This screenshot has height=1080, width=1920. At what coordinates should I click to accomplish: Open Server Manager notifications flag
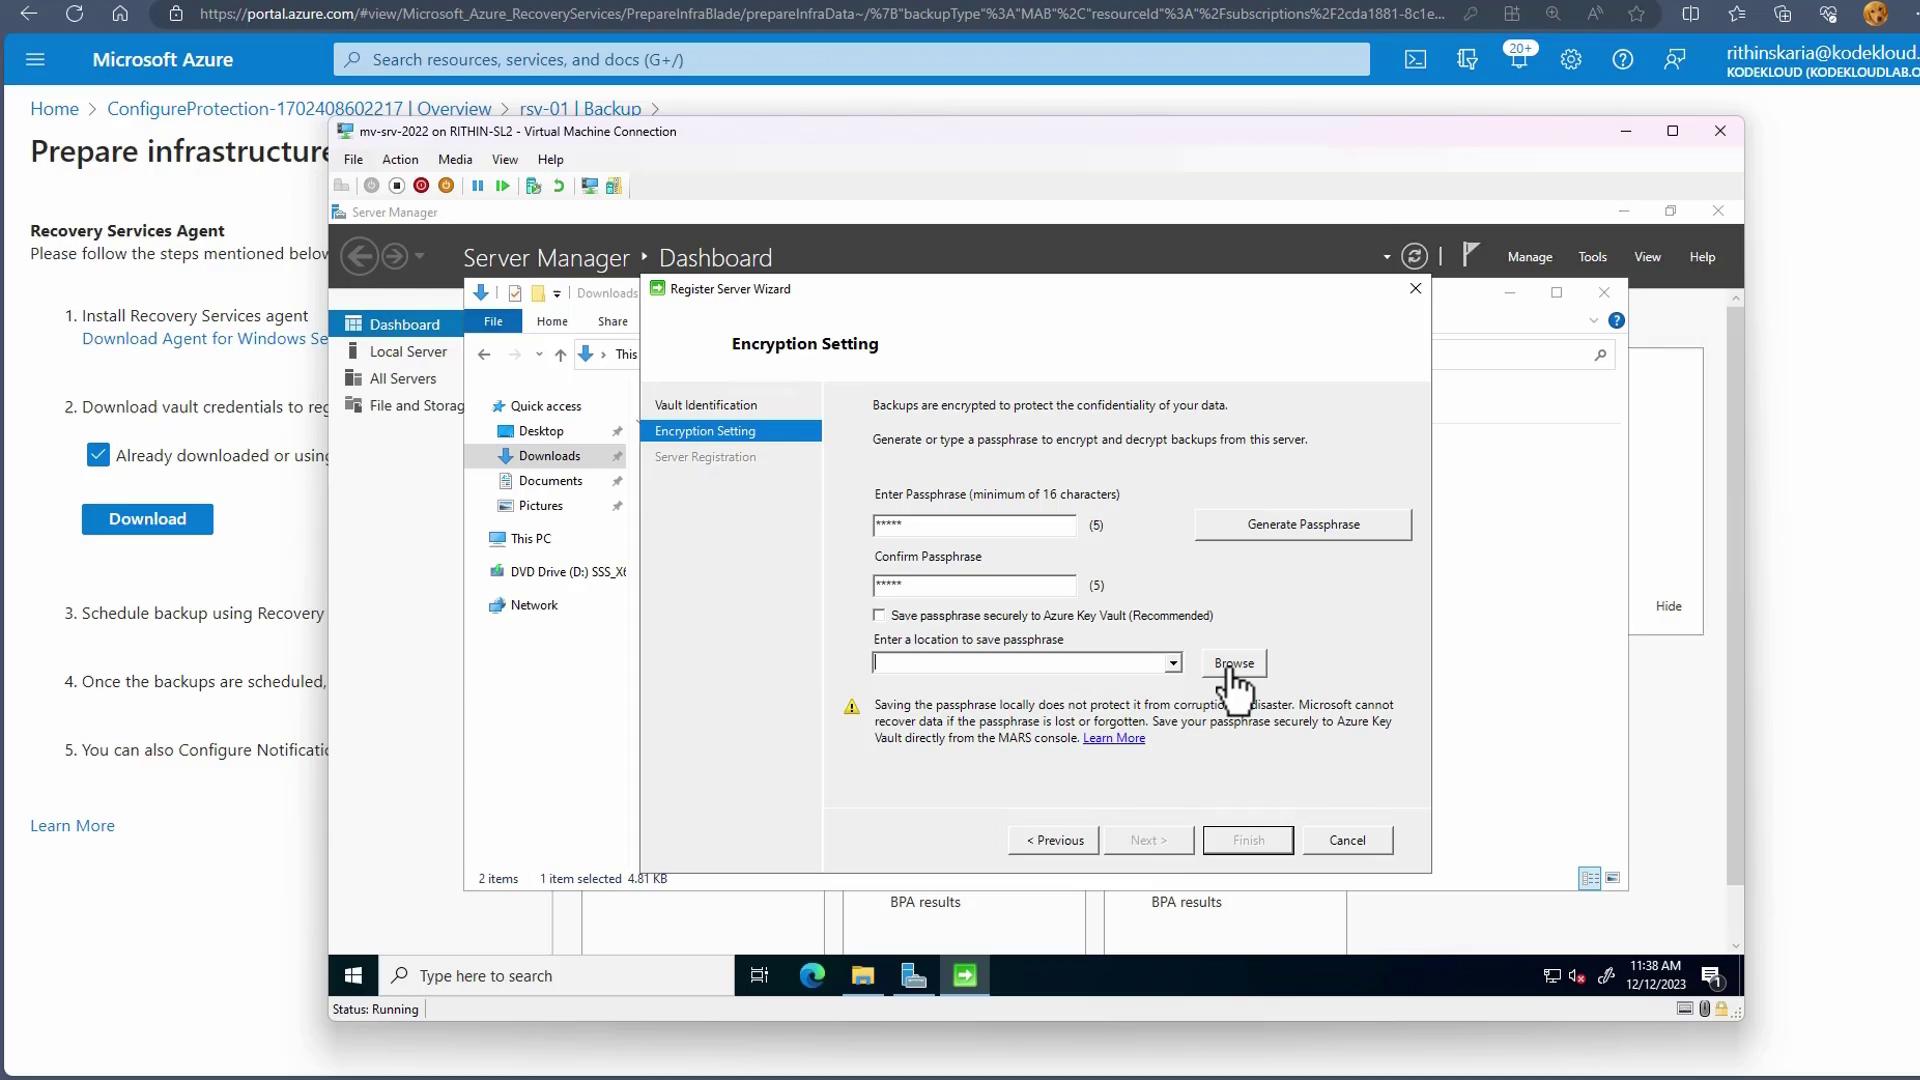coord(1470,255)
